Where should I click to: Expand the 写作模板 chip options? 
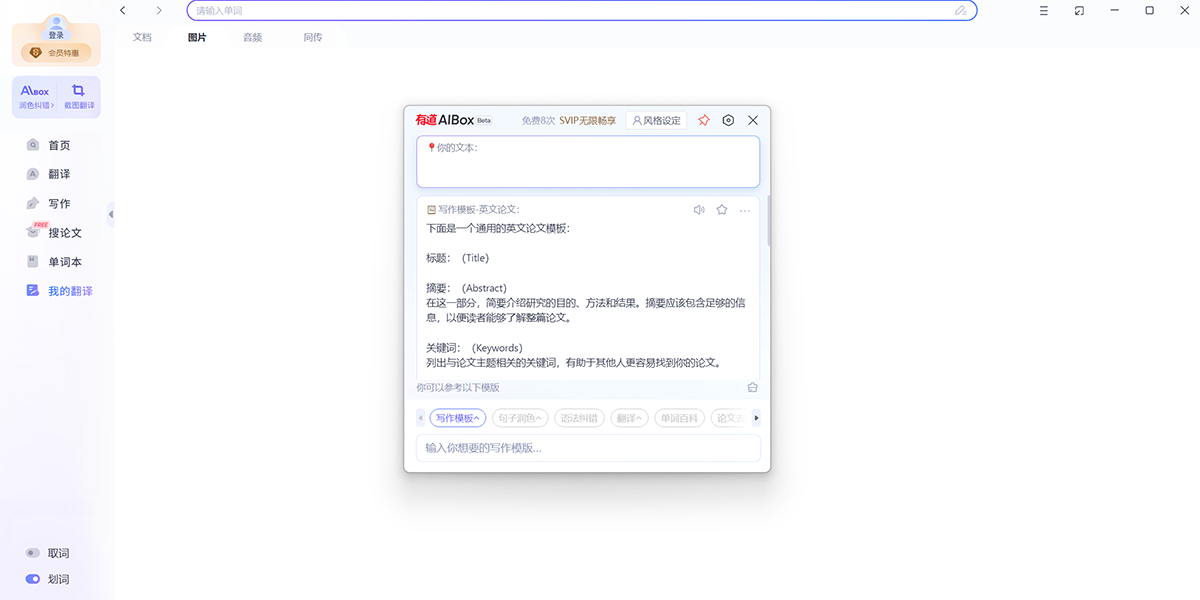(x=457, y=418)
